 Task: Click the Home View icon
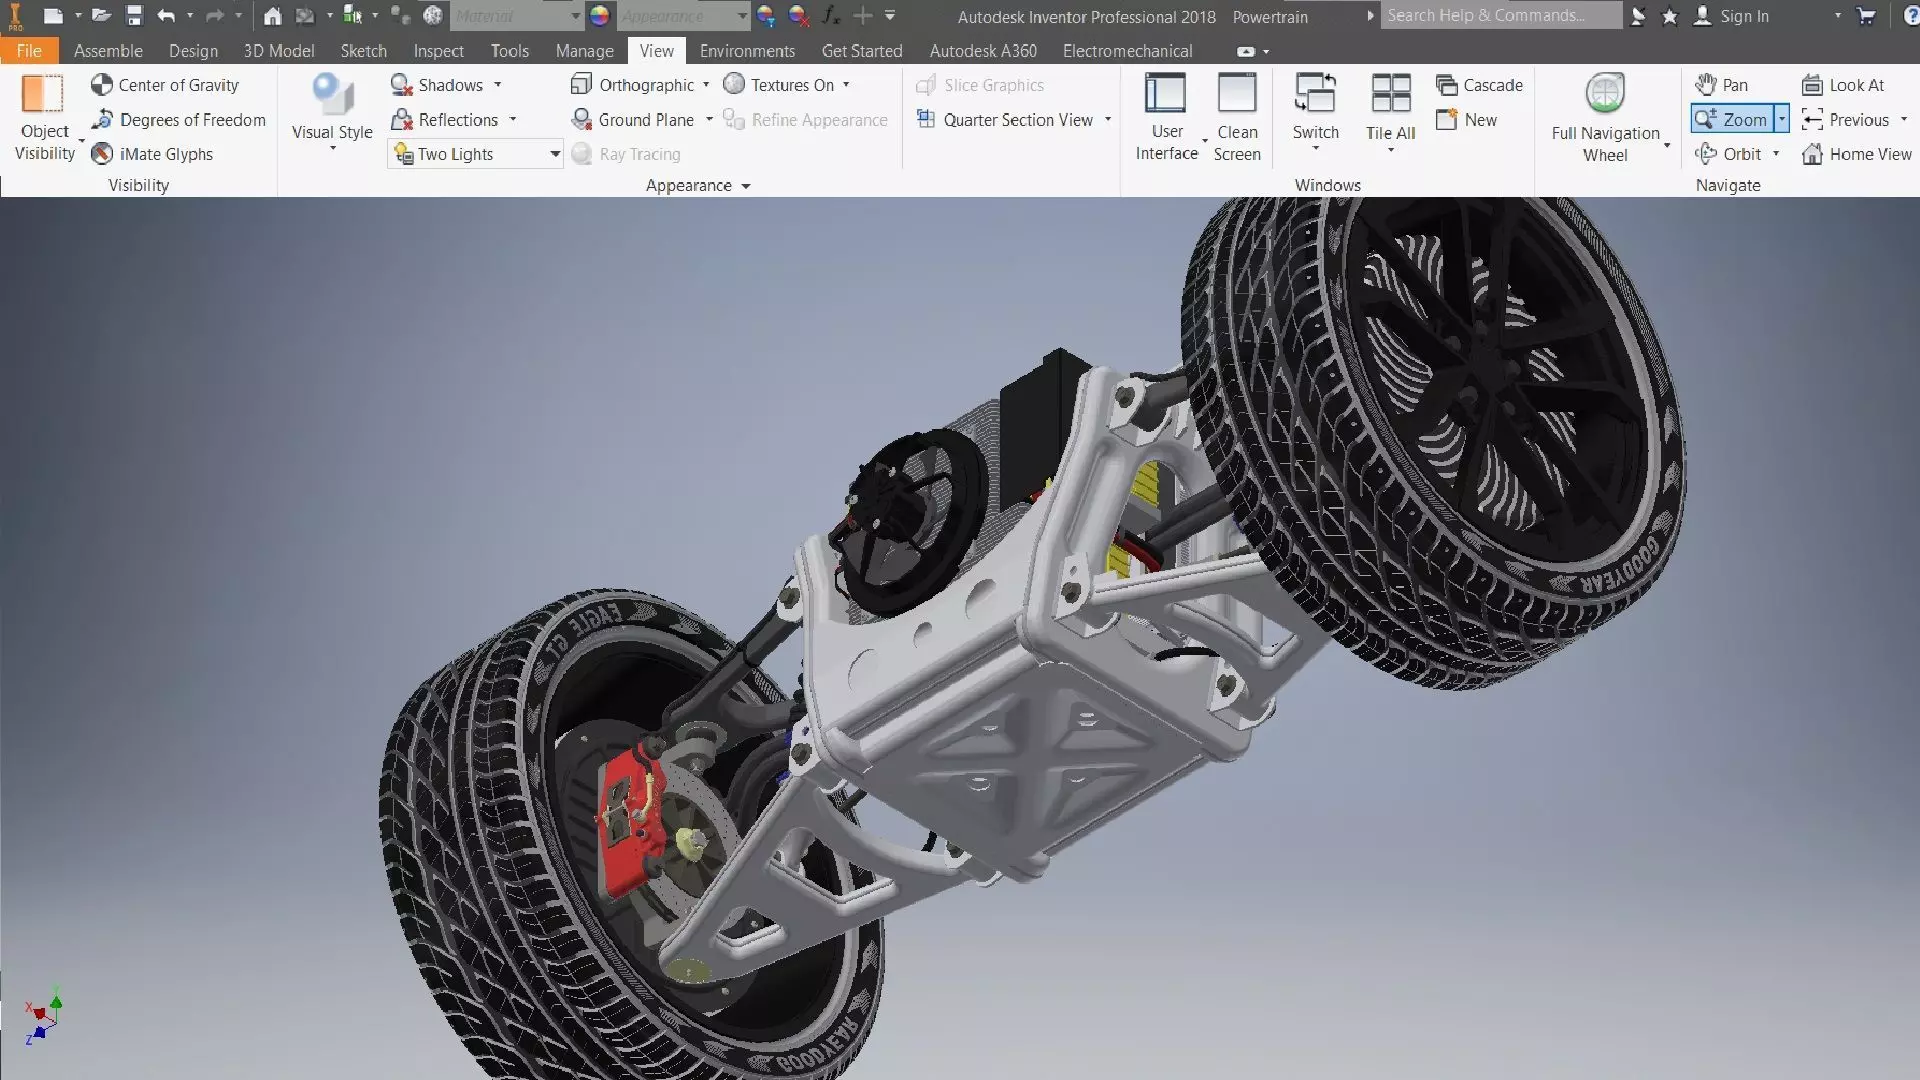coord(1812,154)
